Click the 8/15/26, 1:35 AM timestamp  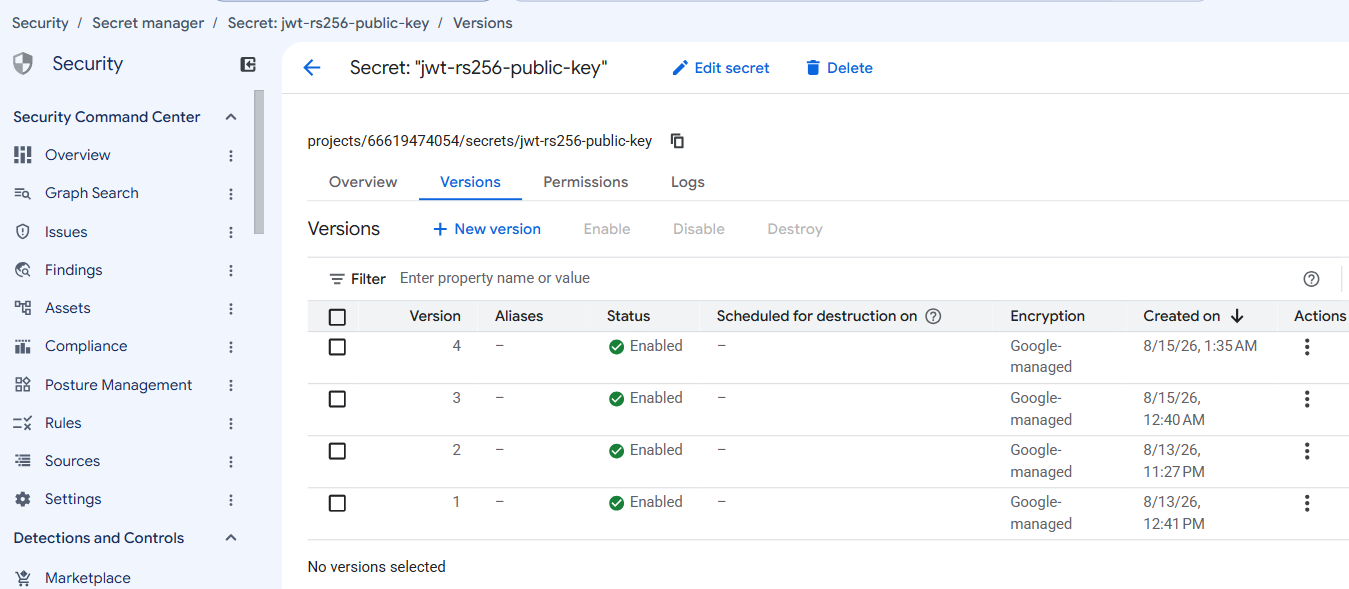(1200, 346)
